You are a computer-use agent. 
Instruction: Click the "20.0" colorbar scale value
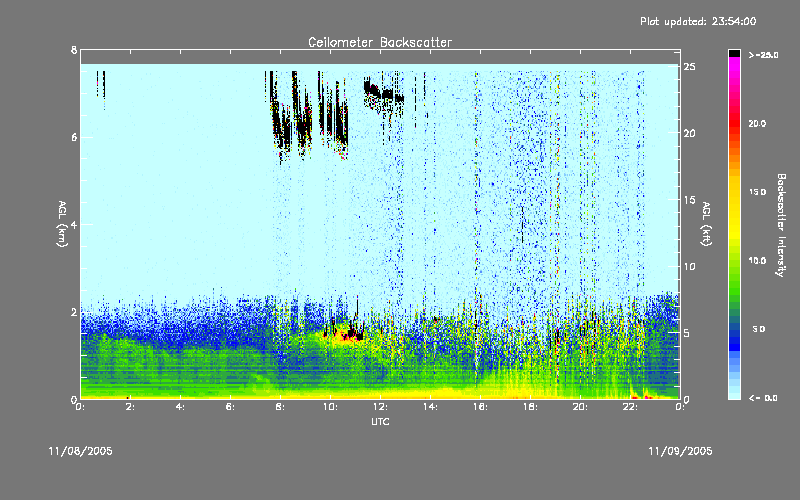[x=757, y=123]
